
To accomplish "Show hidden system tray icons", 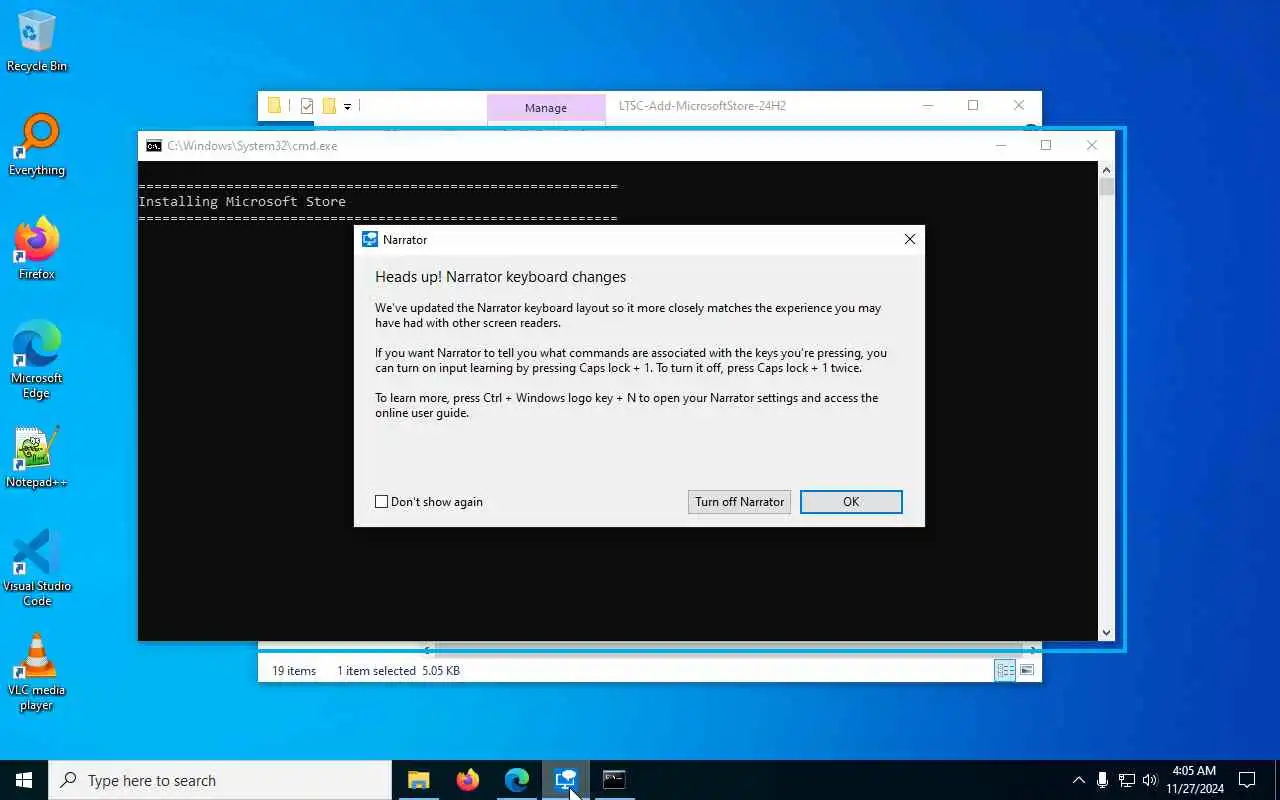I will 1078,780.
